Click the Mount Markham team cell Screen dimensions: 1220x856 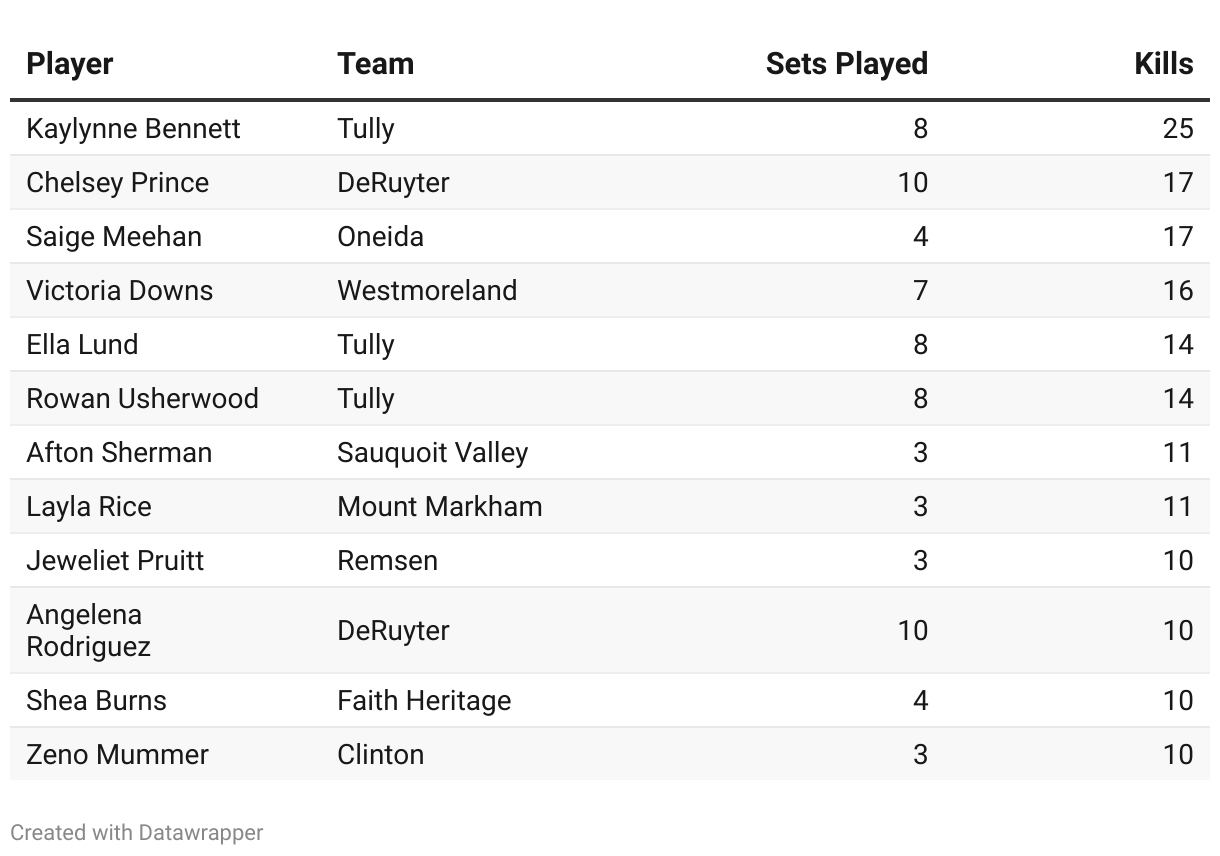tap(439, 507)
